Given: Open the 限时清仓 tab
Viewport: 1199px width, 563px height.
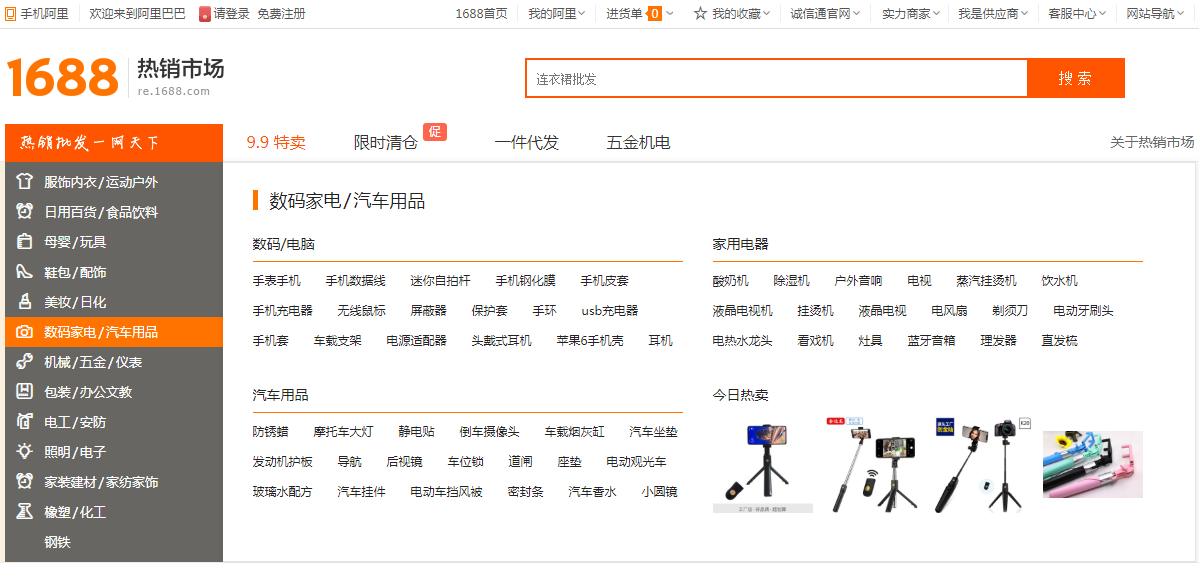Looking at the screenshot, I should tap(385, 142).
